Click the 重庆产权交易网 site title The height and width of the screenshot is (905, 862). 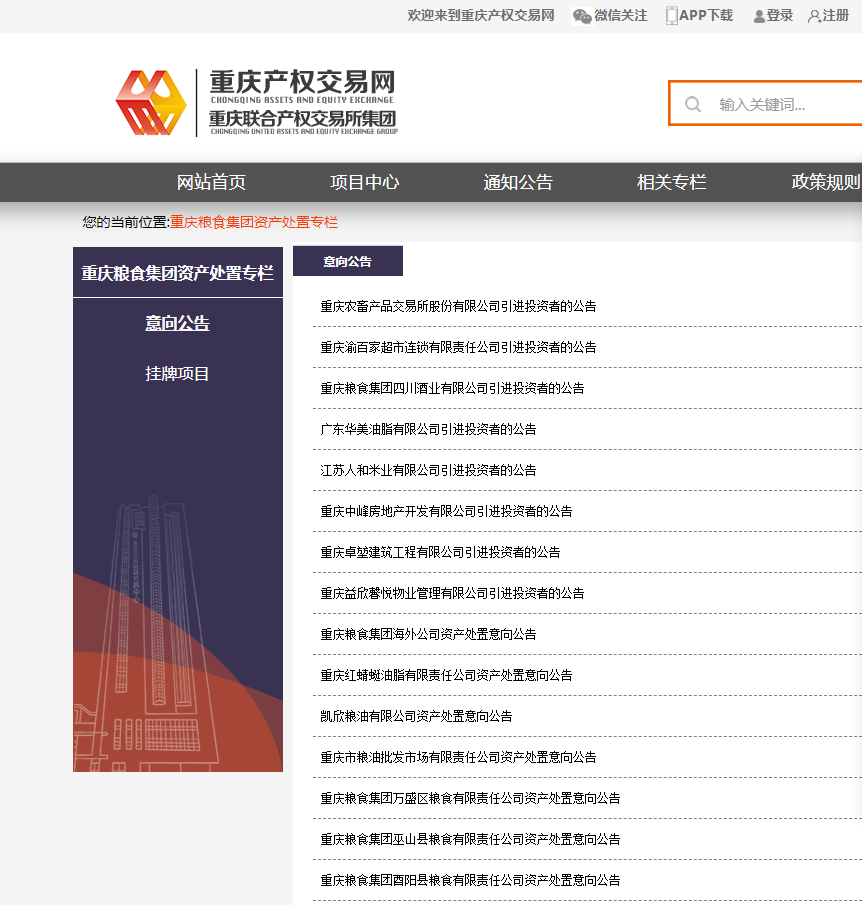(x=303, y=82)
